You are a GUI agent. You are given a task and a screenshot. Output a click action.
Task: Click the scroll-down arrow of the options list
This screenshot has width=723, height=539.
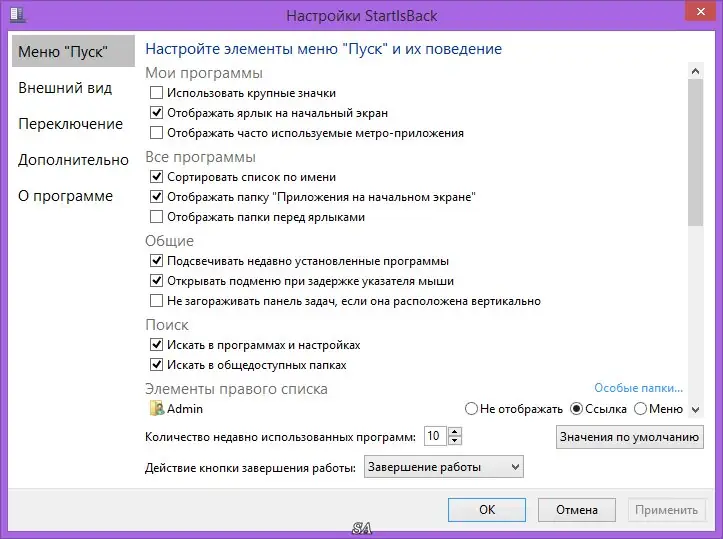pyautogui.click(x=695, y=409)
